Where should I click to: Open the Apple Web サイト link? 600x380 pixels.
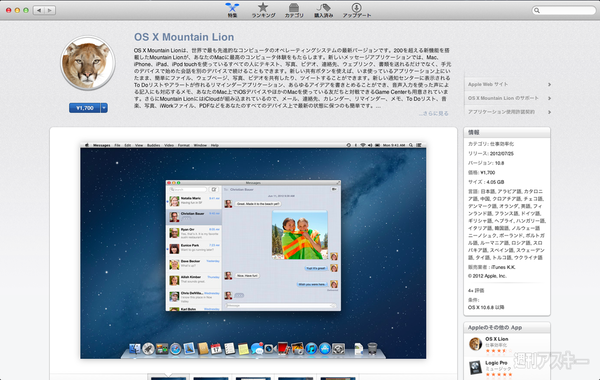[x=488, y=84]
